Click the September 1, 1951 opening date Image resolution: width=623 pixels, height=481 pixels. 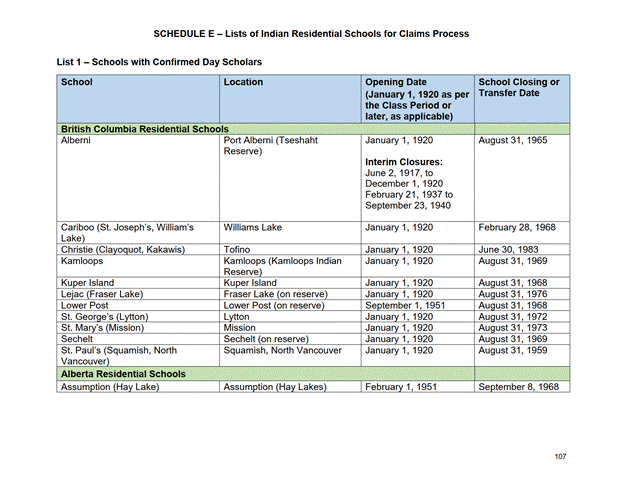pos(405,305)
